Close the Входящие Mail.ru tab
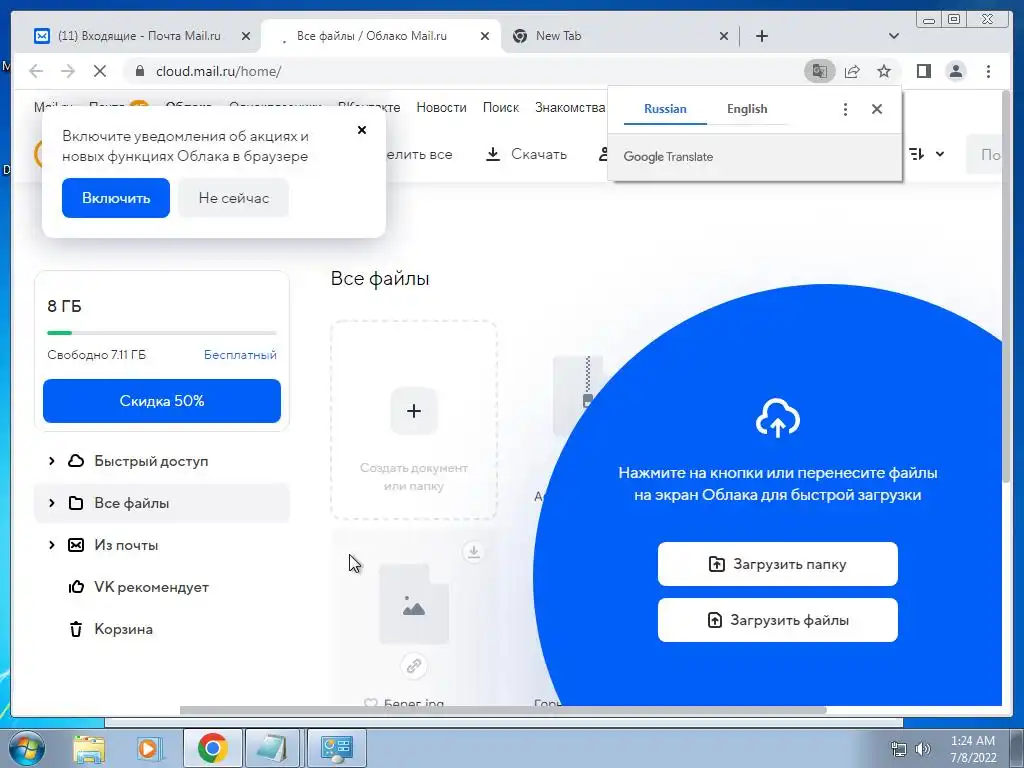 click(x=246, y=36)
